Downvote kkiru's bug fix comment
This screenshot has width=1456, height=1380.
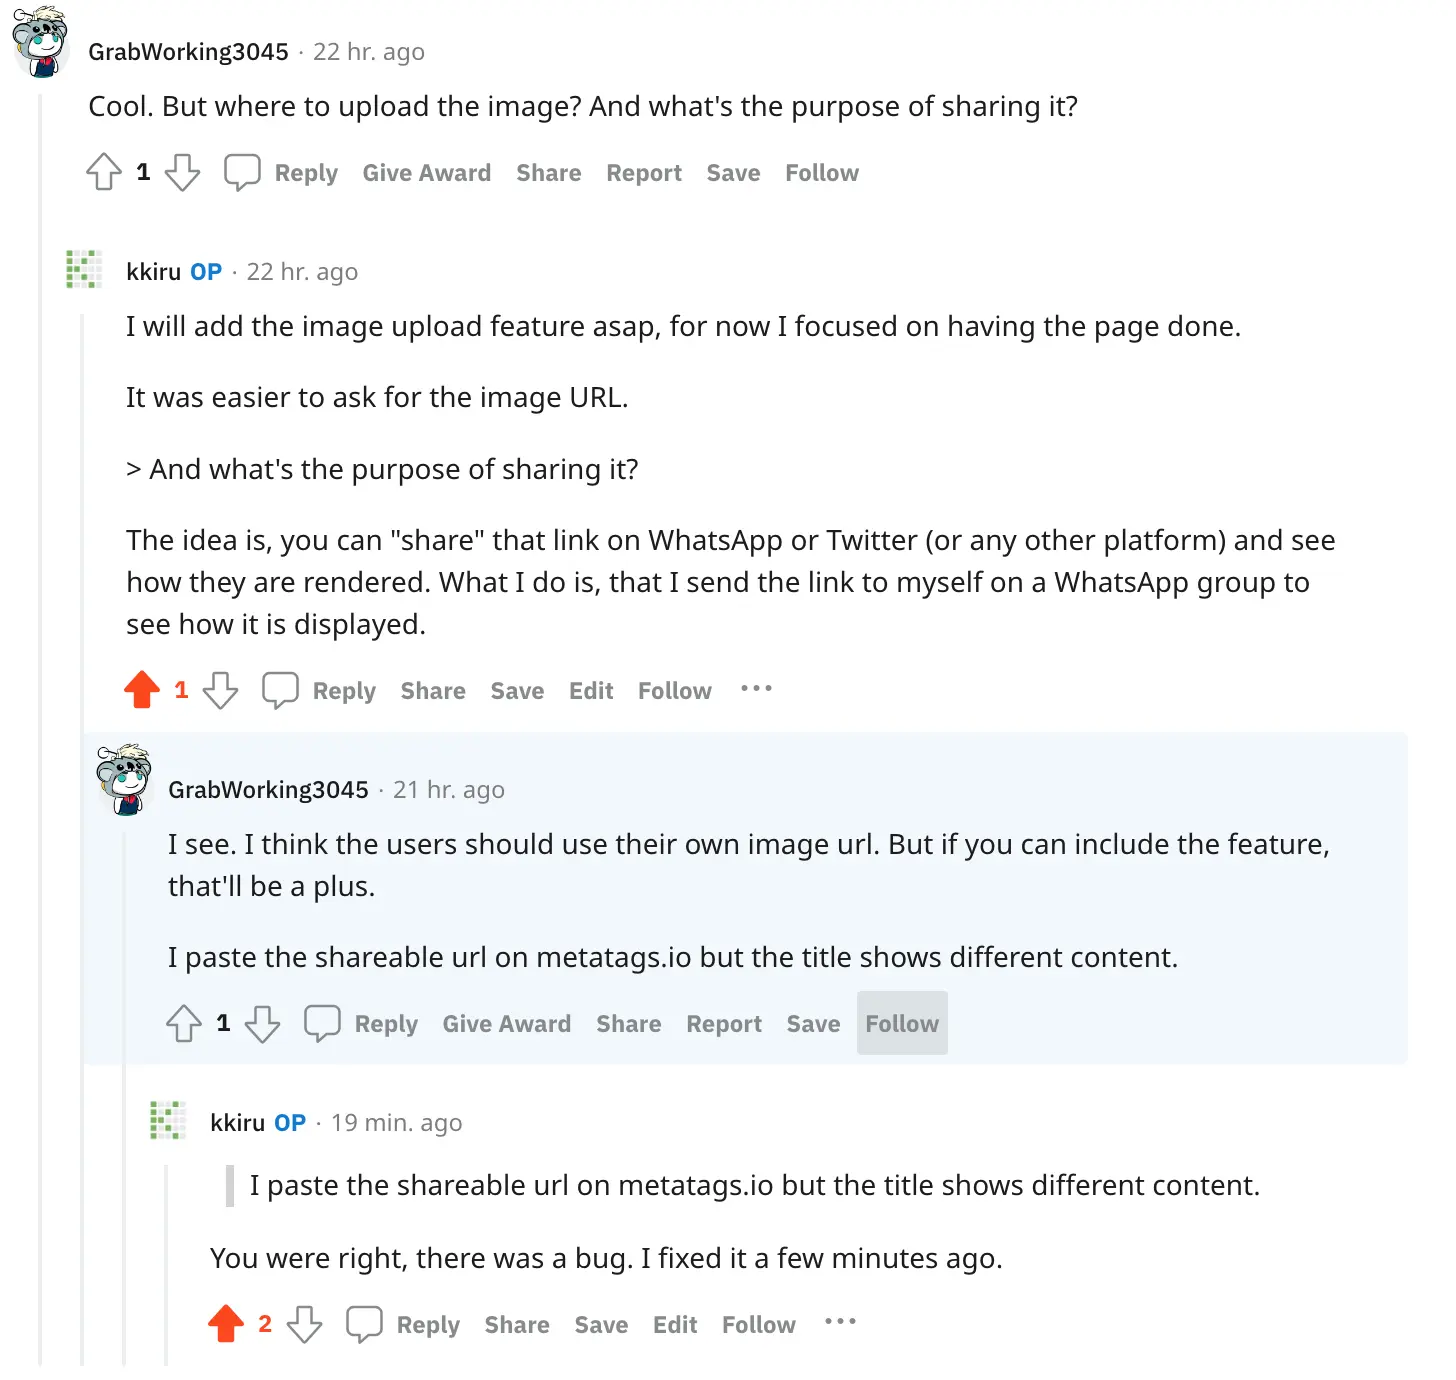point(305,1323)
